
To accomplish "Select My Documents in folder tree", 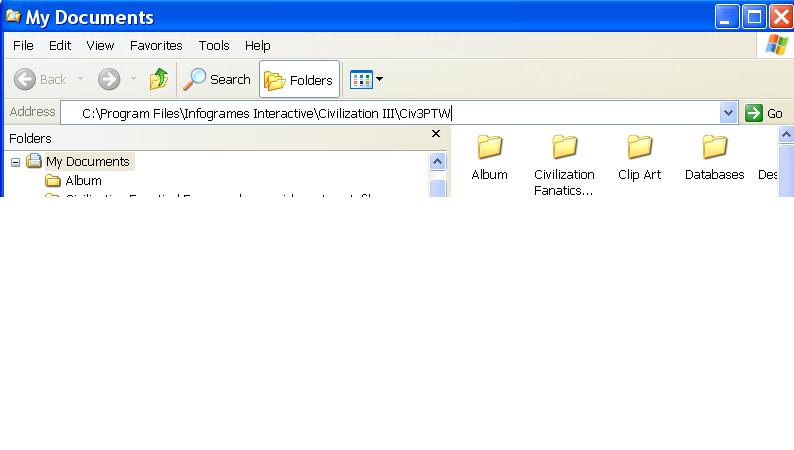I will tap(88, 161).
